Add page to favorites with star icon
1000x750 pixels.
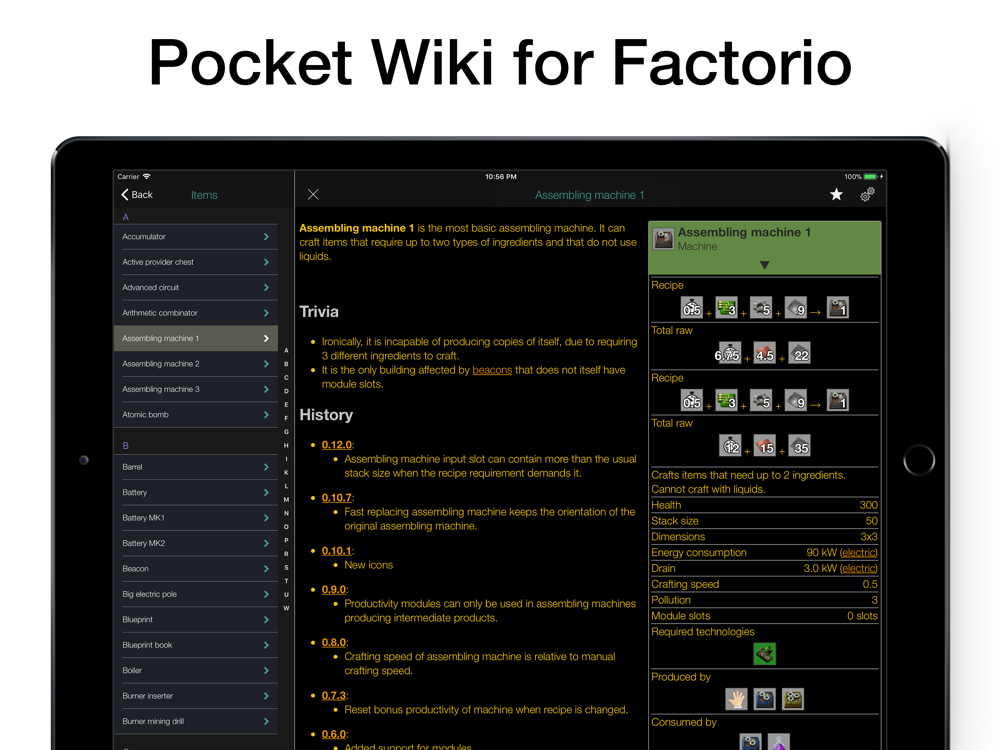(x=836, y=195)
